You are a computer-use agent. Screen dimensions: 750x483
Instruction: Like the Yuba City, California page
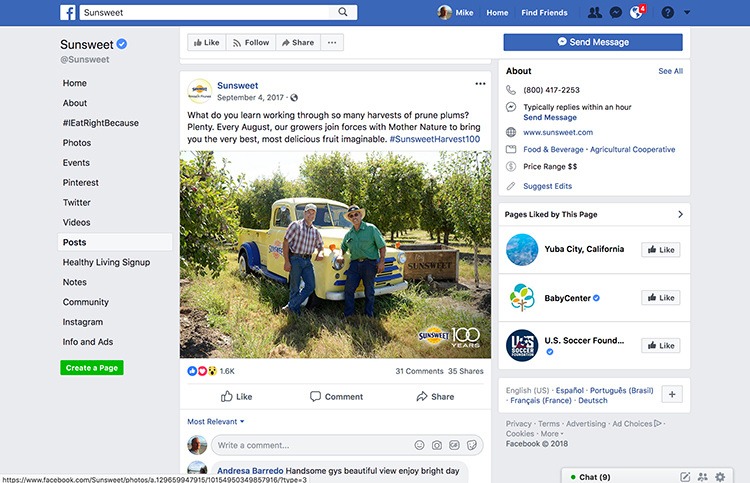pyautogui.click(x=661, y=250)
